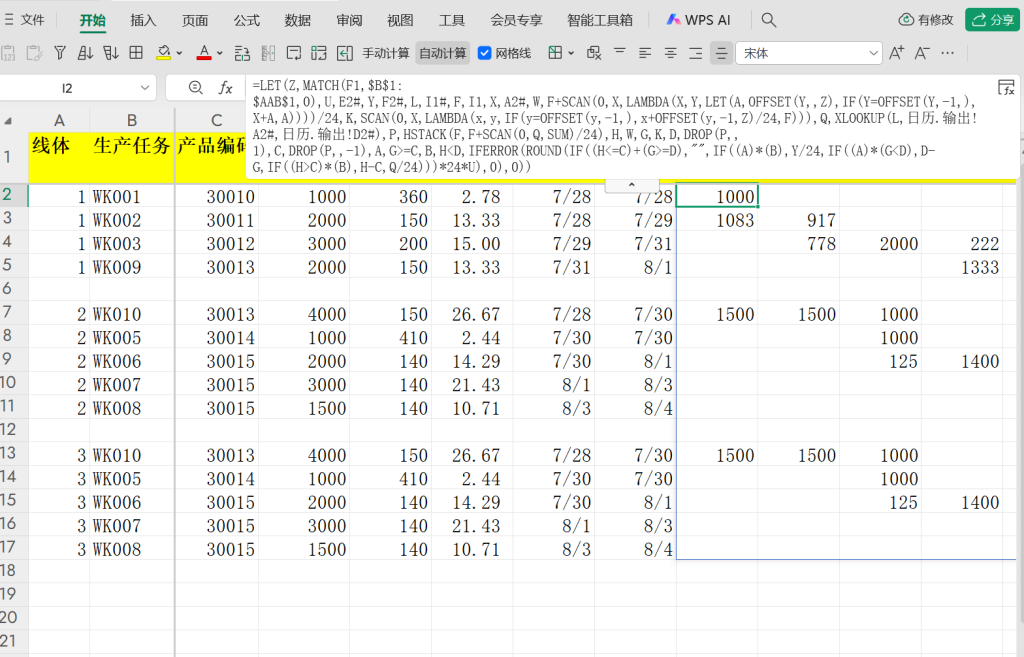Click the search magnifier icon
Screen dimensions: 1024x657
(x=769, y=20)
